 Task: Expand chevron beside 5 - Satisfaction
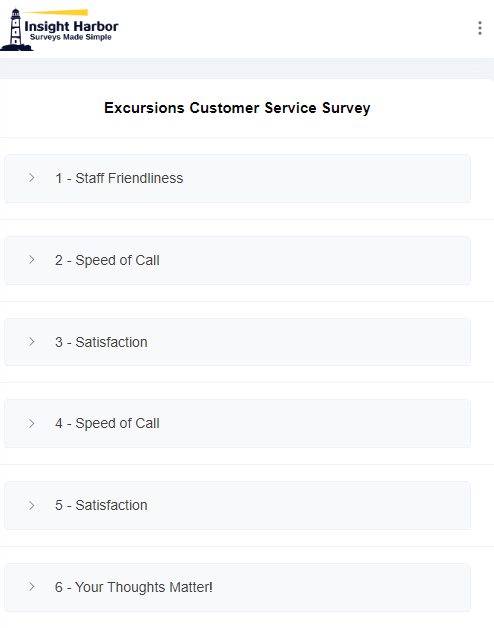click(x=32, y=505)
